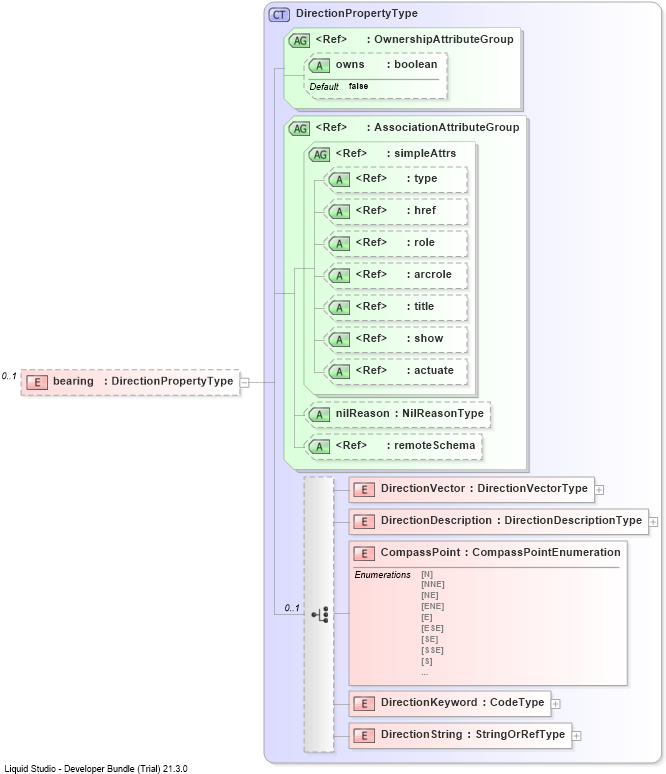This screenshot has height=774, width=666.
Task: Click the AG icon beside AssociationAttributeGroup
Action: pyautogui.click(x=299, y=129)
